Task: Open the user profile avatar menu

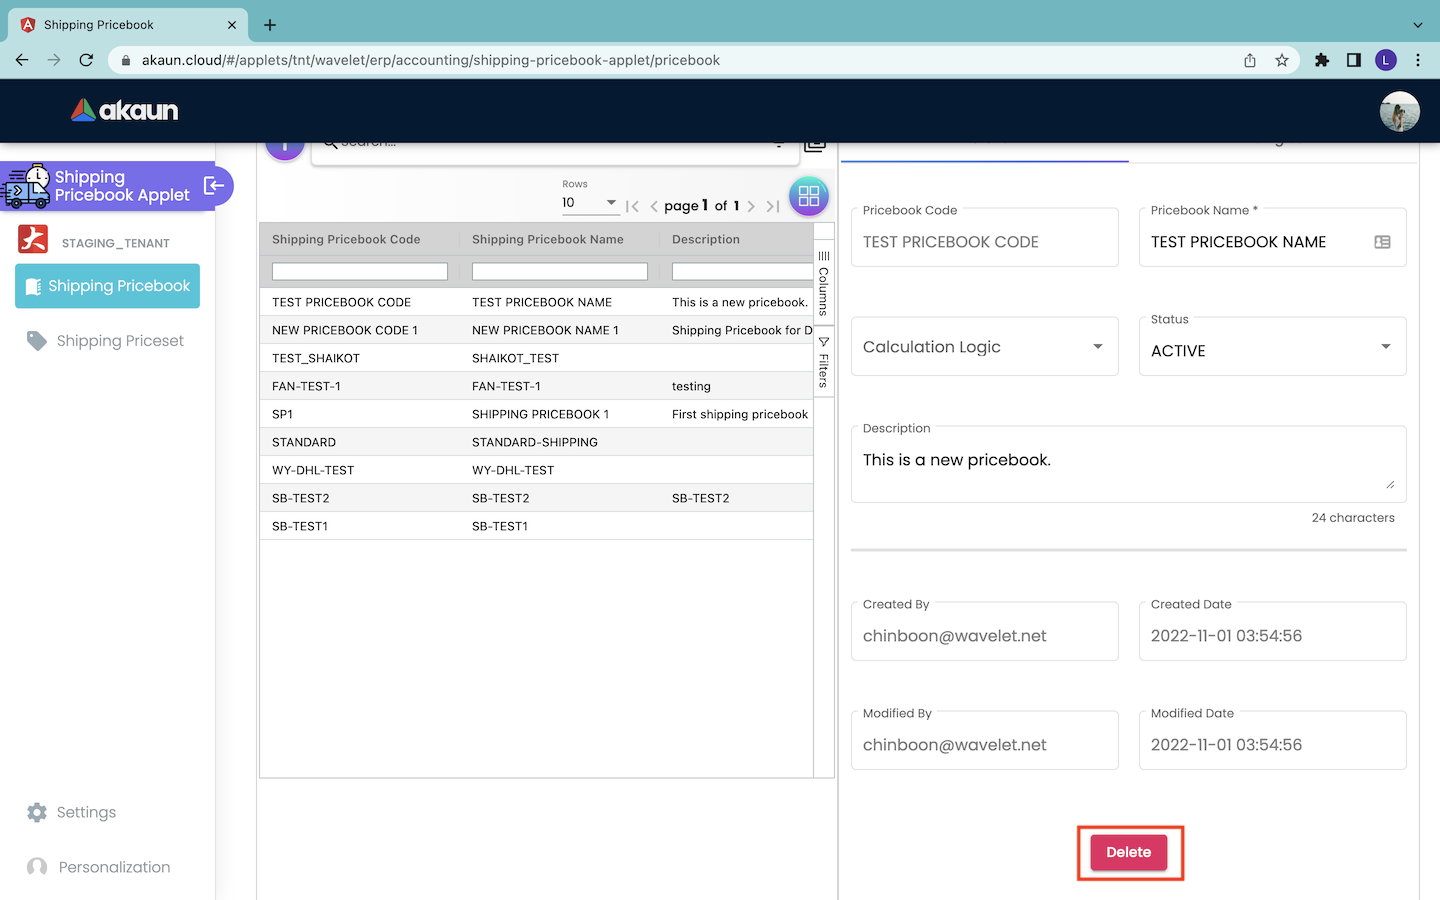Action: point(1399,111)
